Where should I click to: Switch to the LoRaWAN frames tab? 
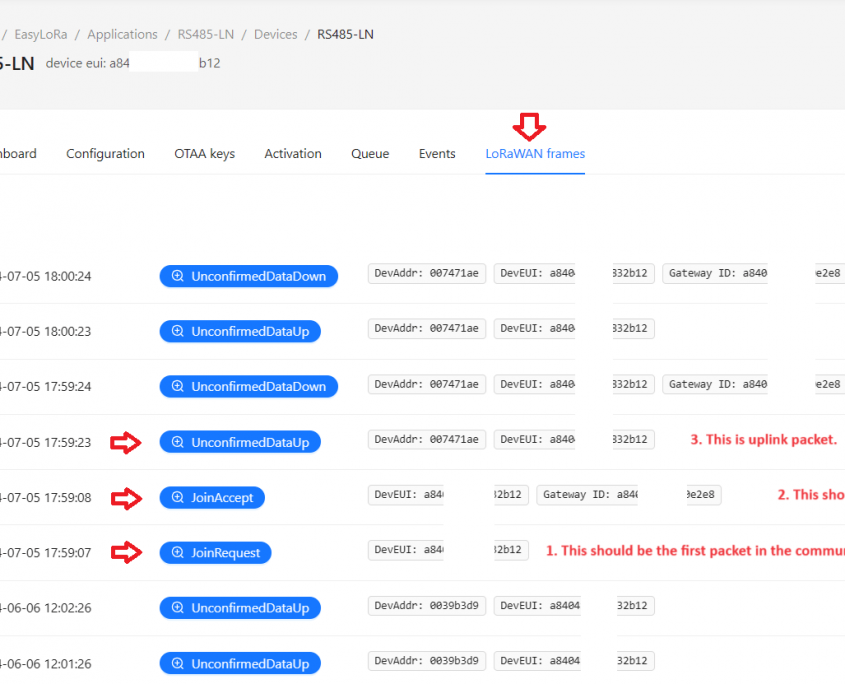[535, 154]
